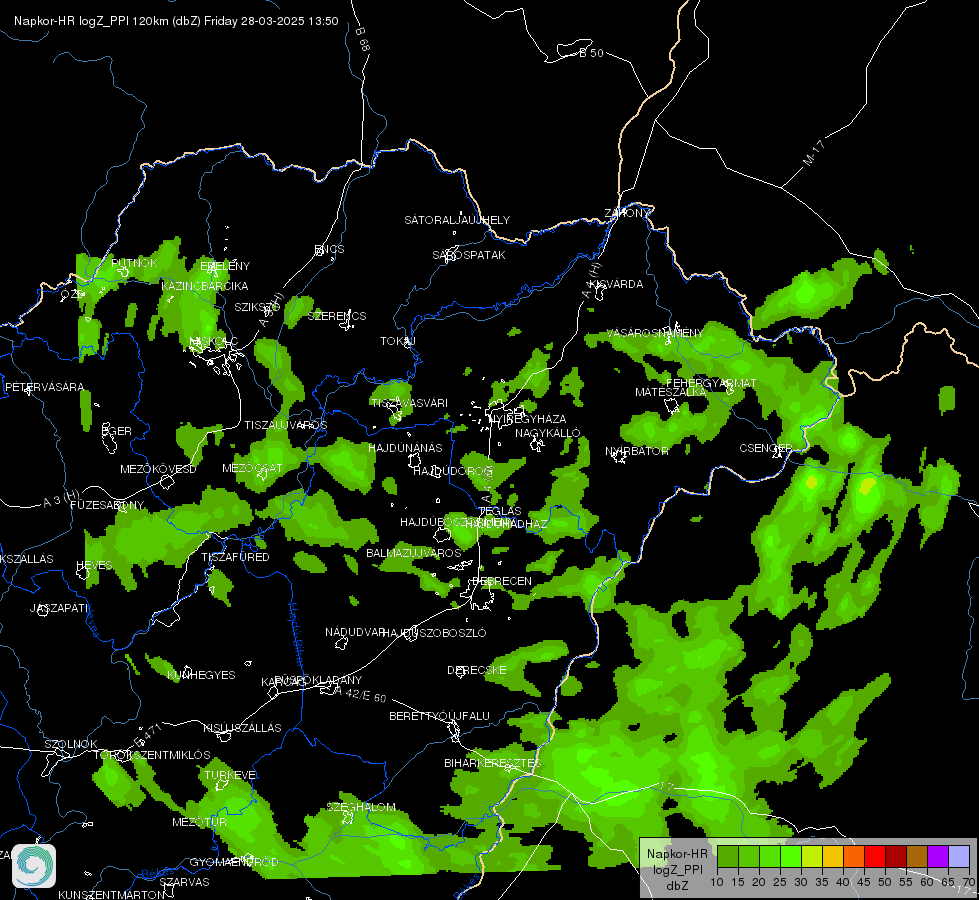This screenshot has height=900, width=979.
Task: Click the B 50 road label
Action: [x=591, y=53]
